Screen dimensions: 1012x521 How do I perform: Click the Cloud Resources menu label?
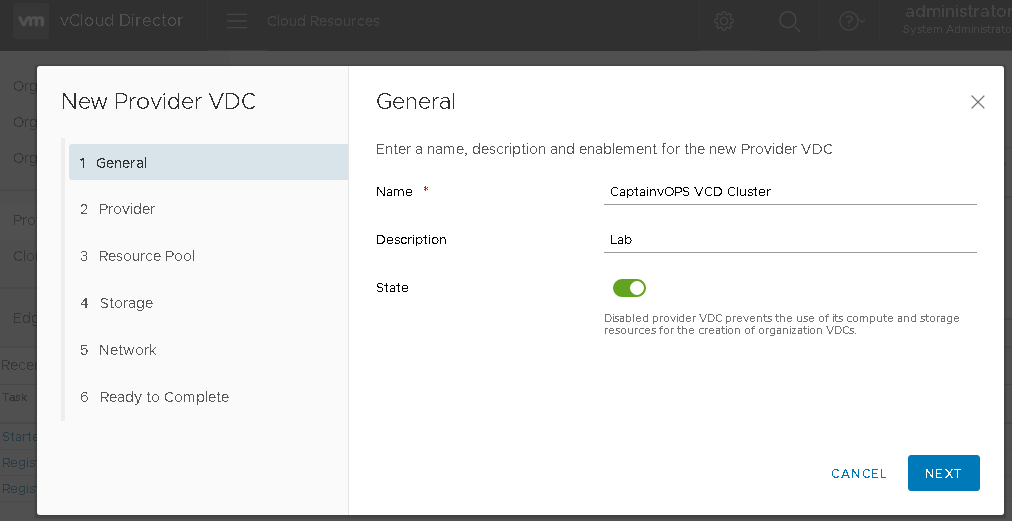point(323,21)
